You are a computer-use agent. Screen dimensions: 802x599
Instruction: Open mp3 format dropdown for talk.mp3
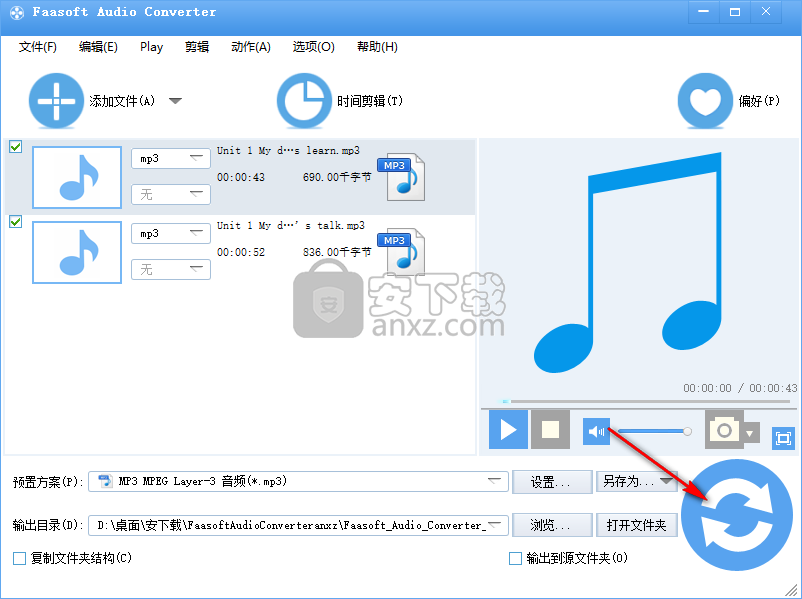click(171, 233)
